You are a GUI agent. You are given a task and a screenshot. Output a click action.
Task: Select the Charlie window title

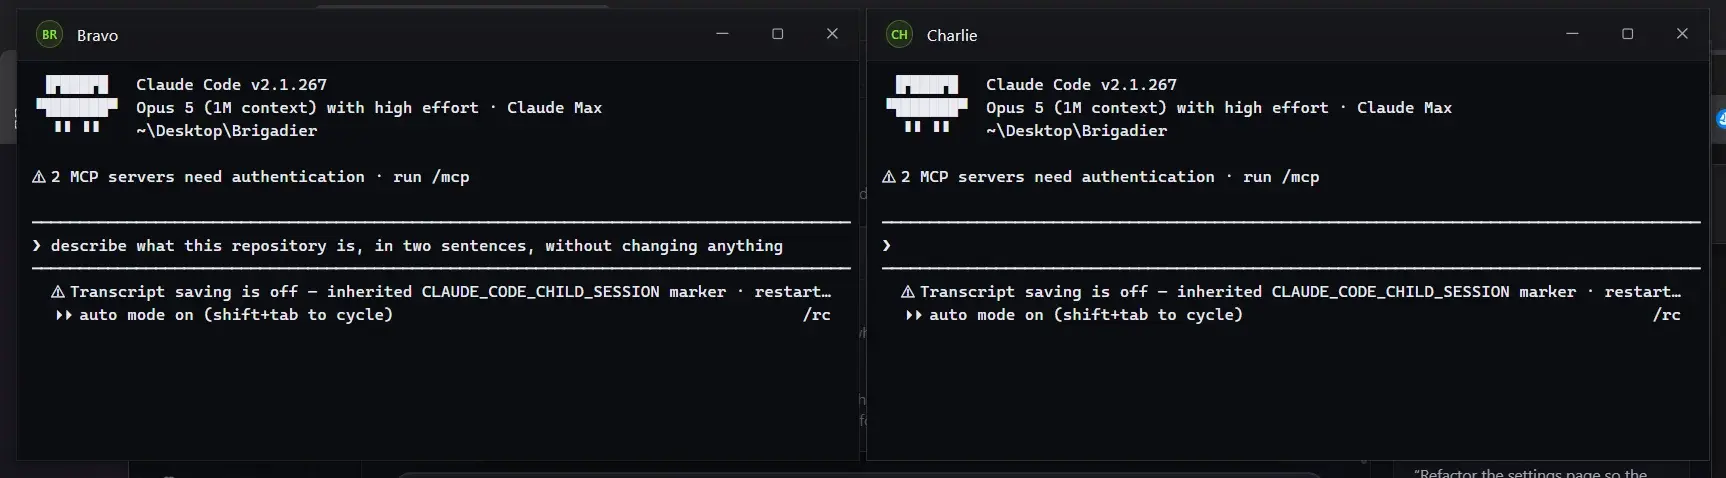(952, 35)
